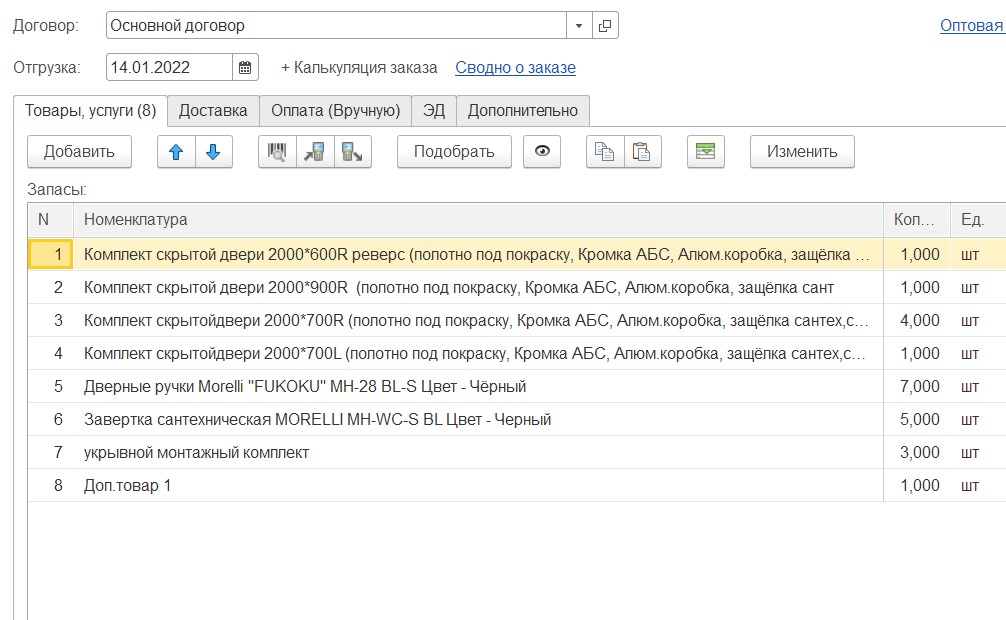The height and width of the screenshot is (620, 1006).
Task: Click the move row up arrow
Action: click(x=177, y=152)
